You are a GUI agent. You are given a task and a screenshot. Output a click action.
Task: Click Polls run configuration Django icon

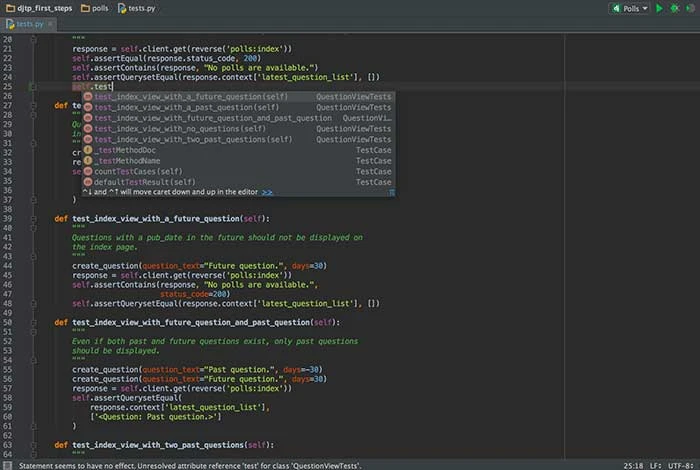point(617,8)
